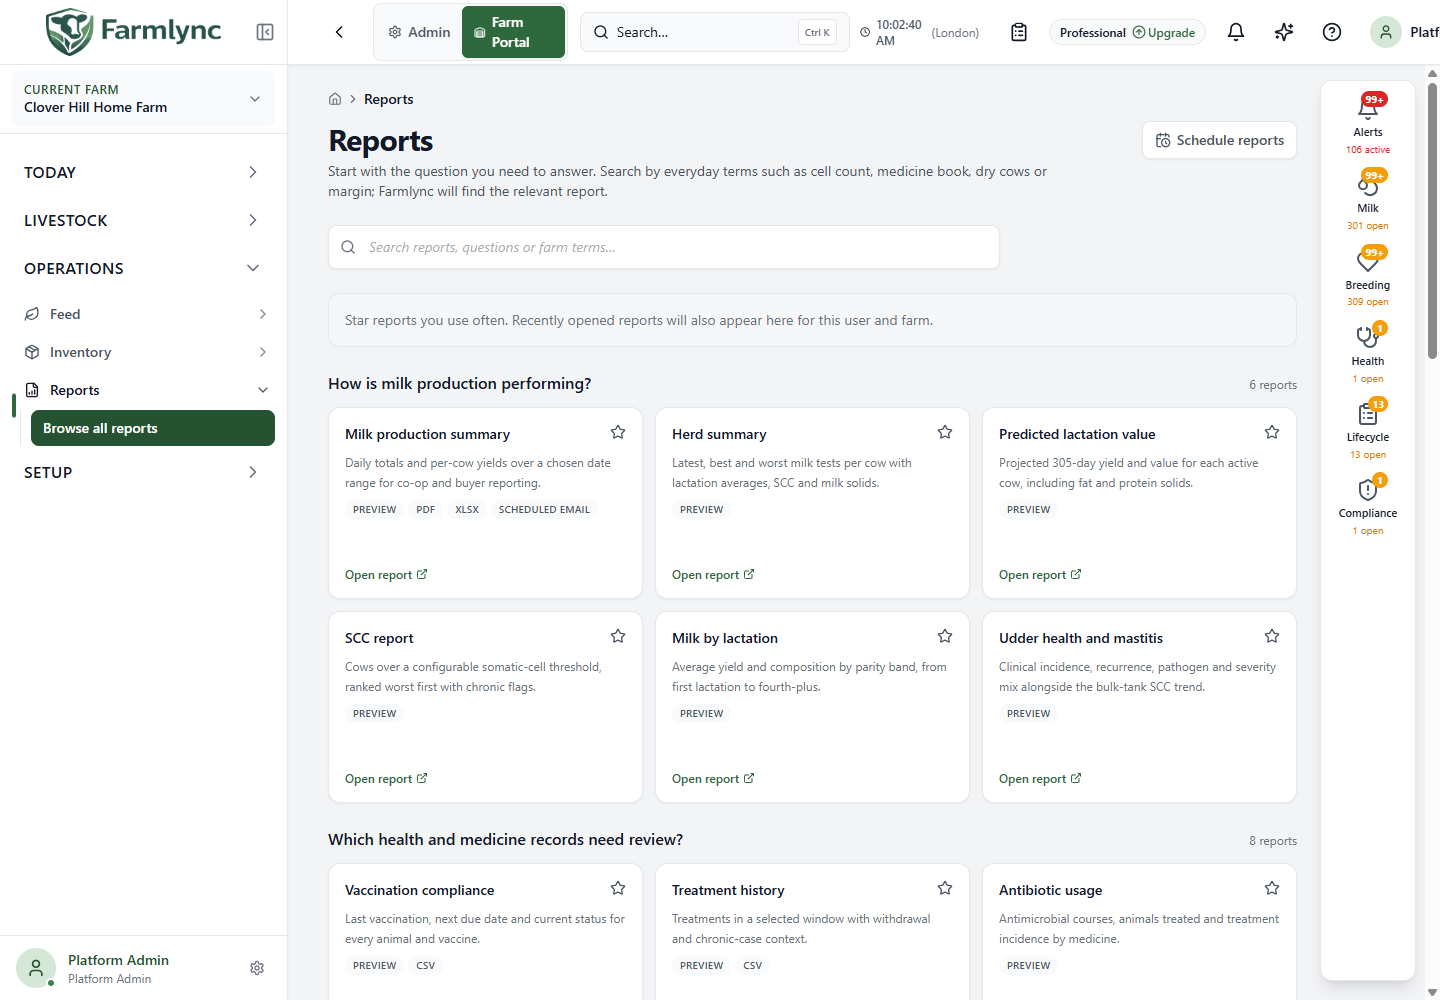Switch to the Admin tab

[419, 32]
